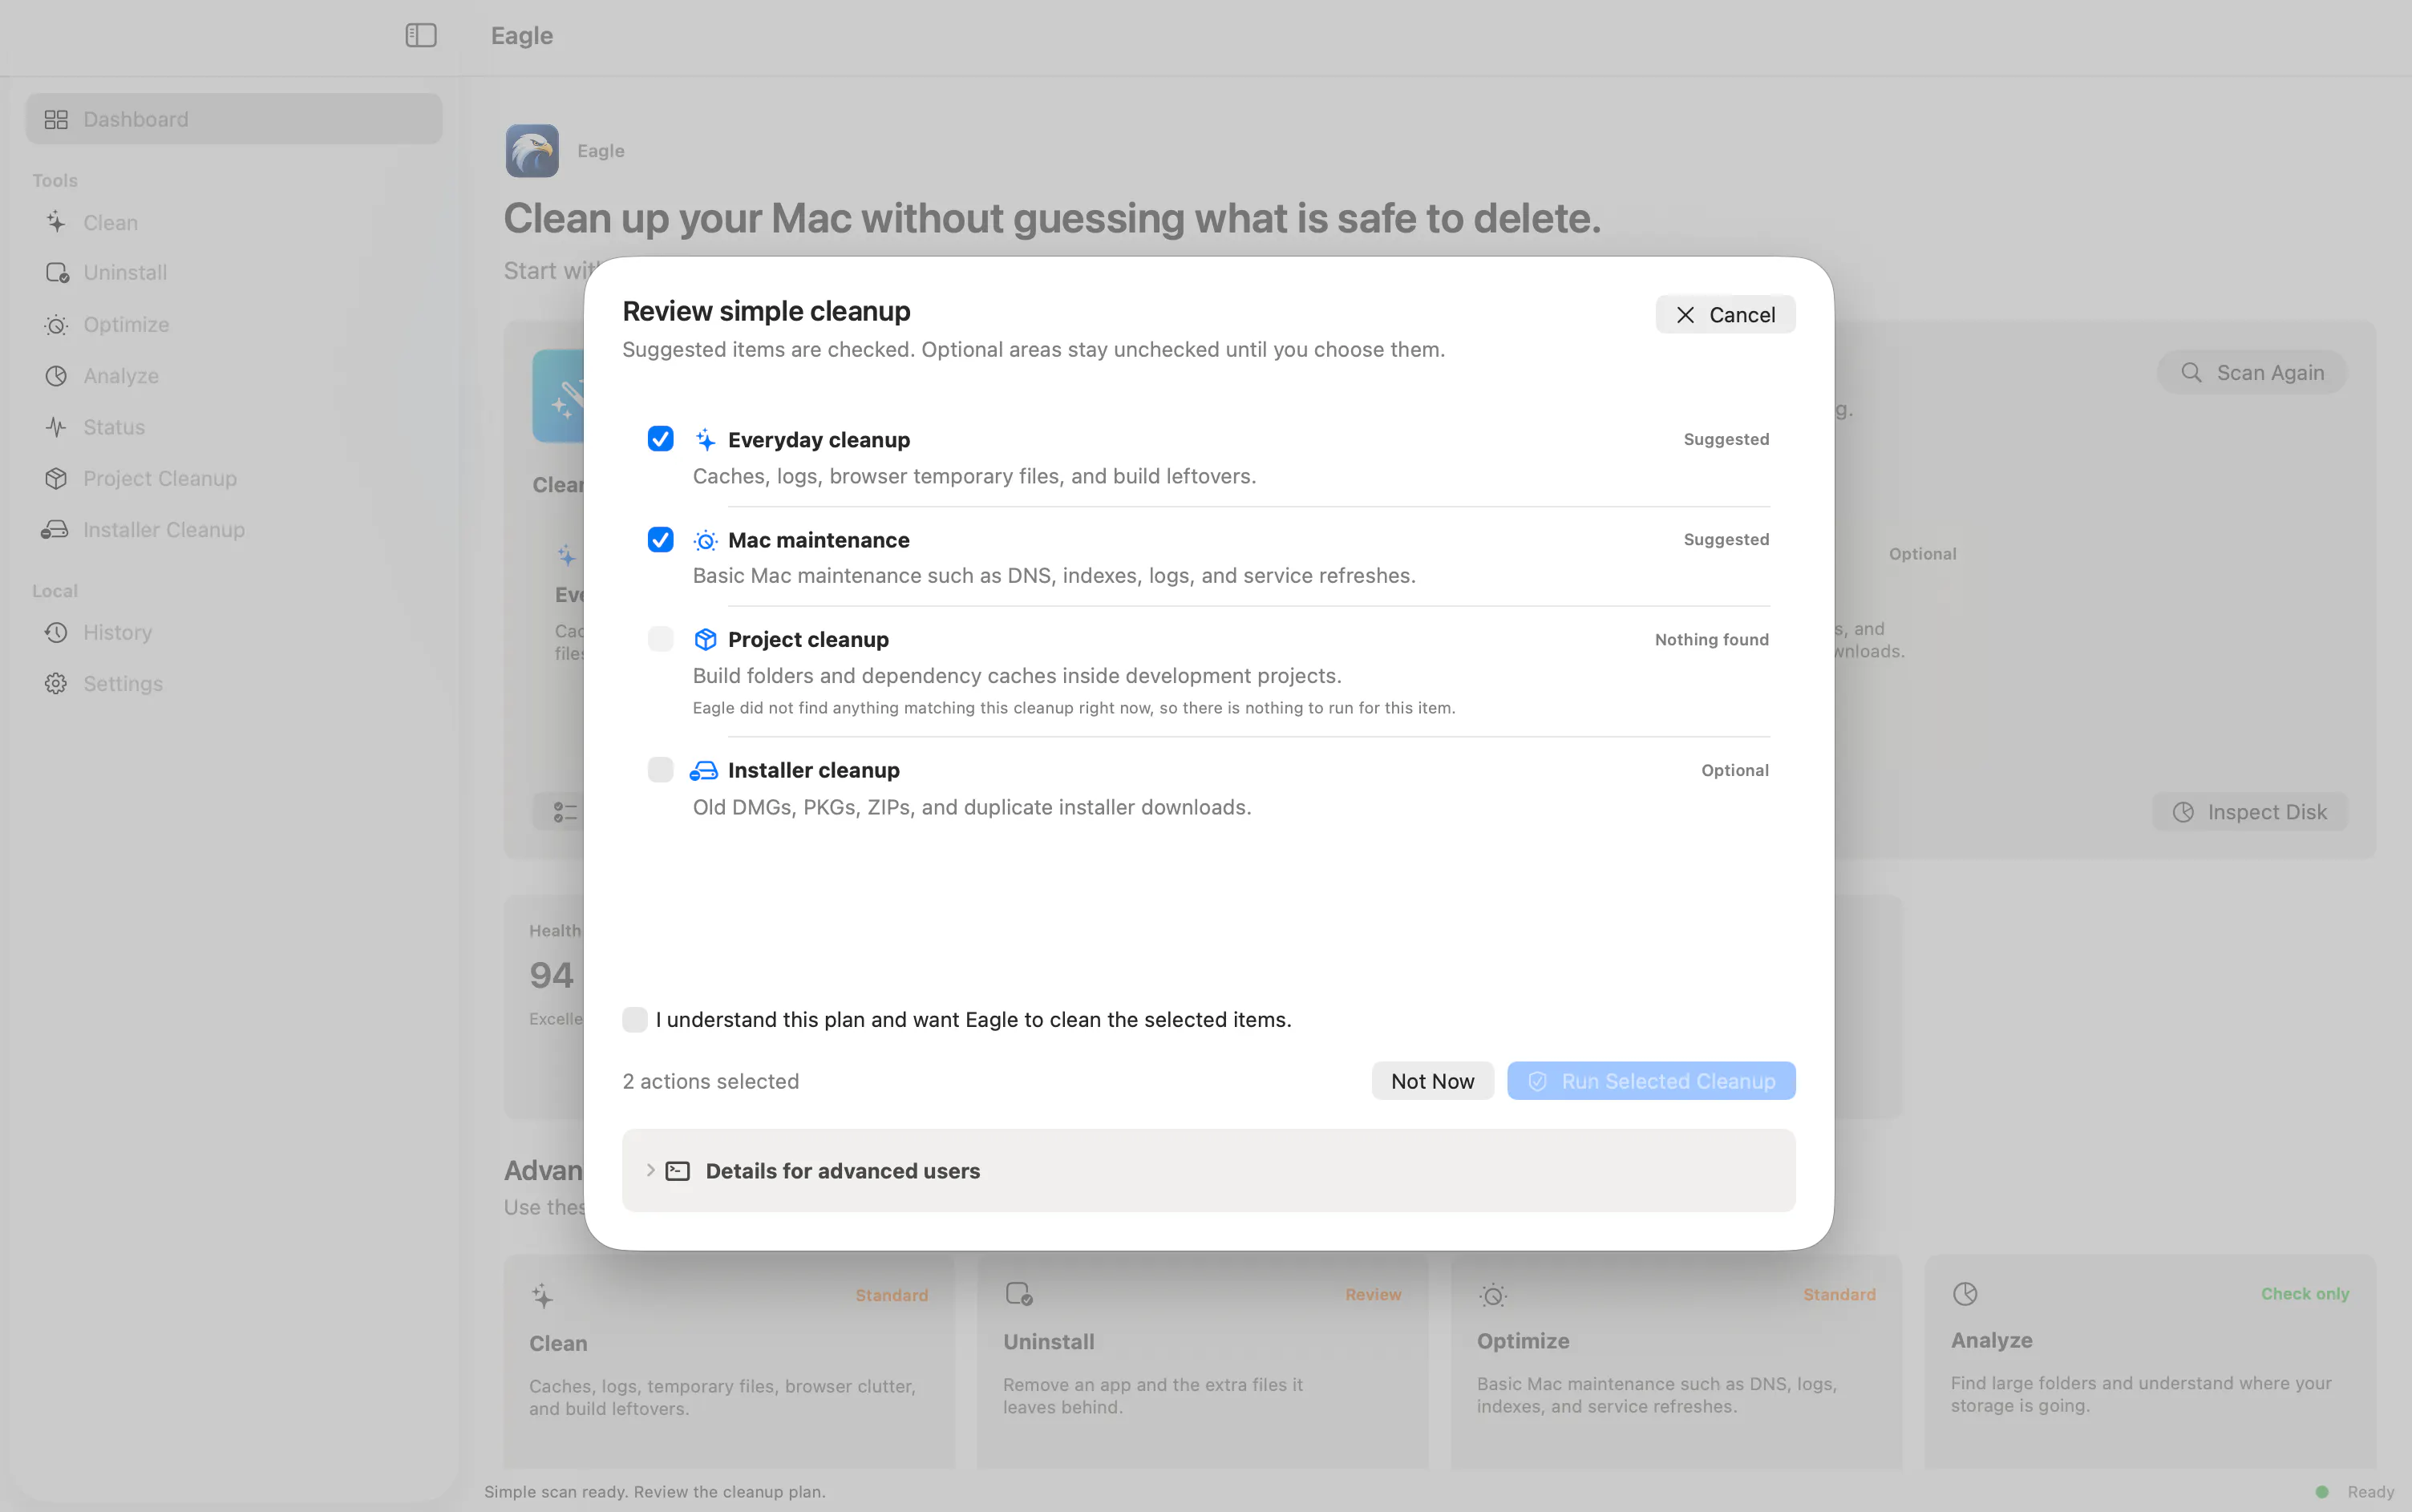Go to Optimize in the sidebar
The height and width of the screenshot is (1512, 2412).
tap(234, 325)
